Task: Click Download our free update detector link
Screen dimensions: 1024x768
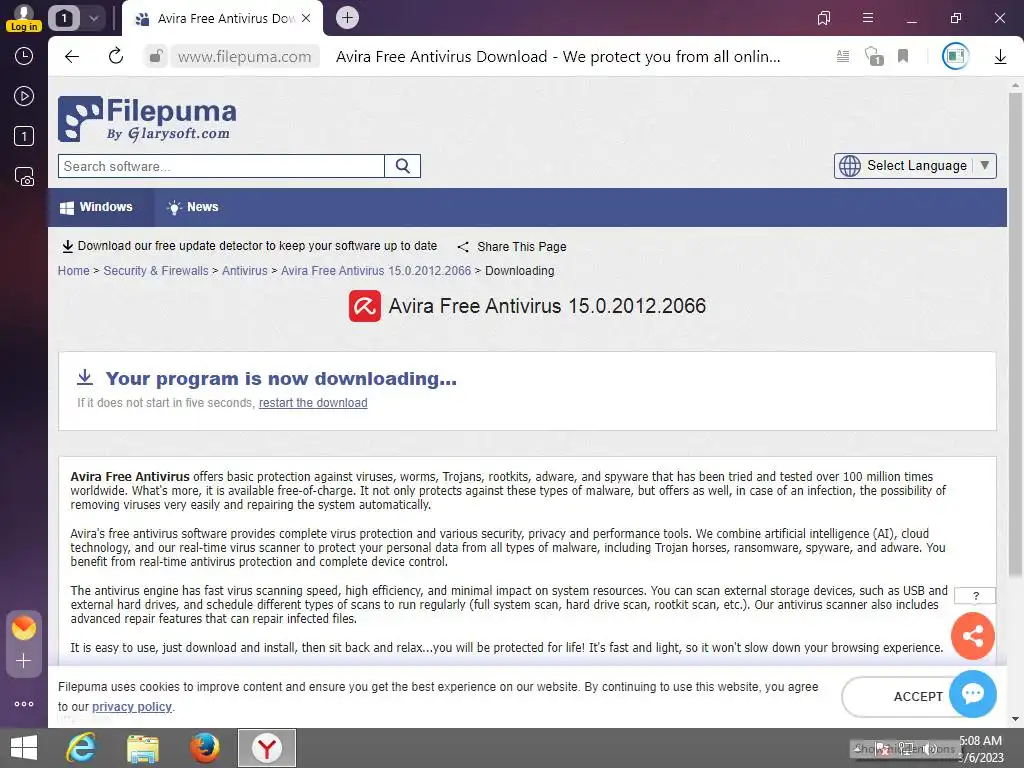Action: pos(249,246)
